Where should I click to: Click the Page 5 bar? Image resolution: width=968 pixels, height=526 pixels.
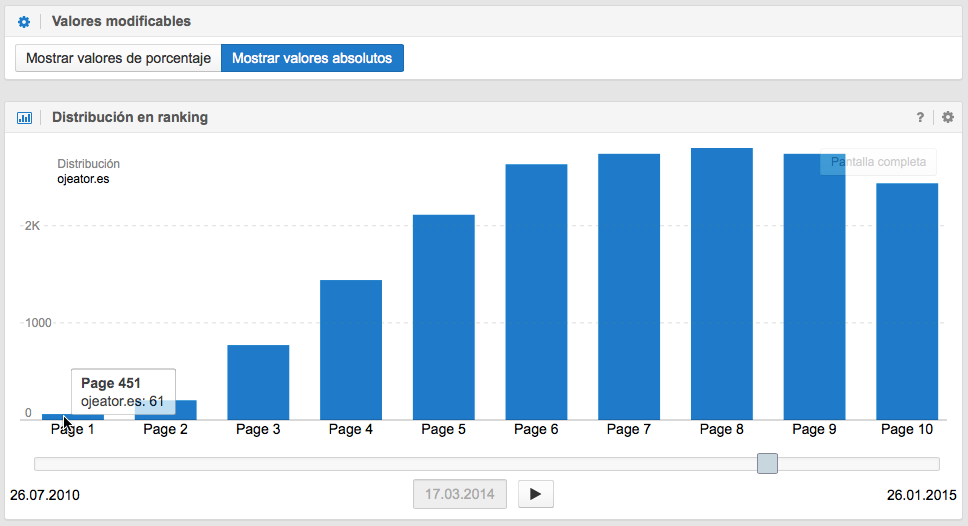tap(444, 317)
